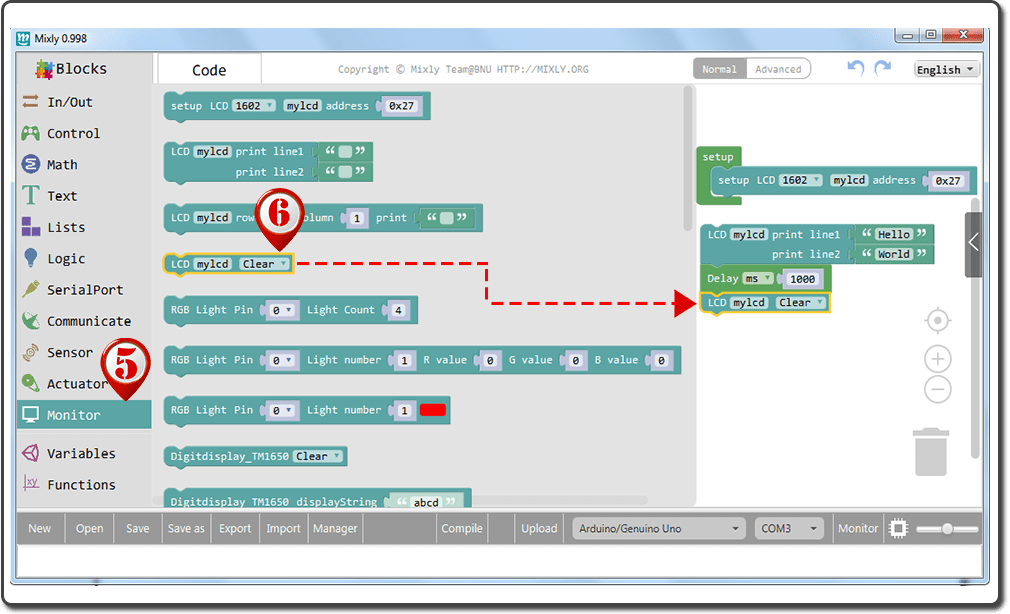
Task: Click the Communicate satellite dish icon
Action: (x=30, y=320)
